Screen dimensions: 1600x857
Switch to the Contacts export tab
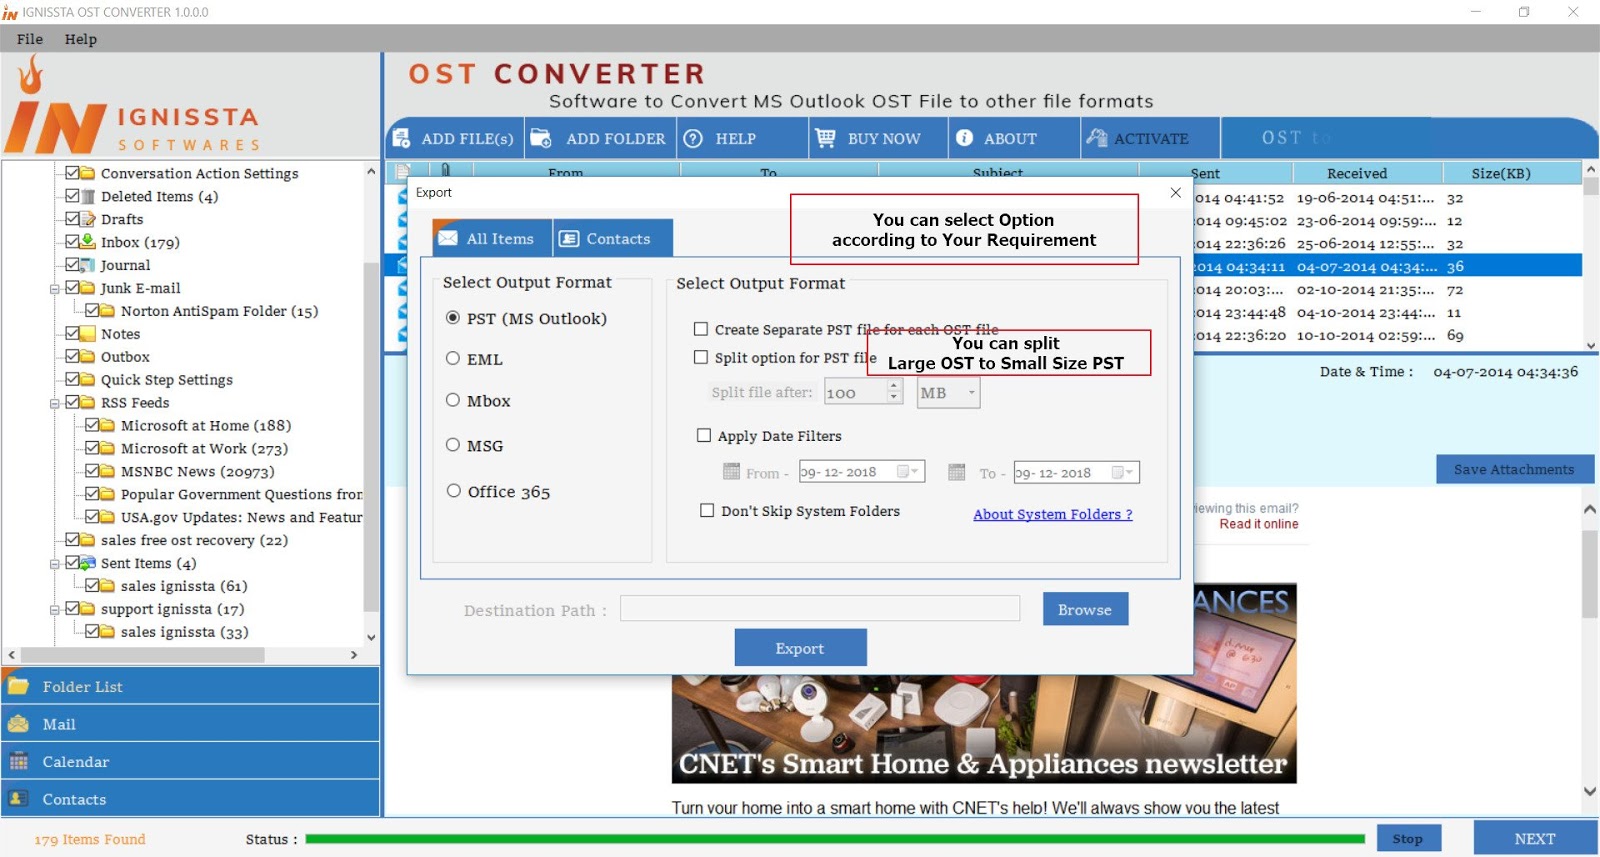(x=613, y=238)
